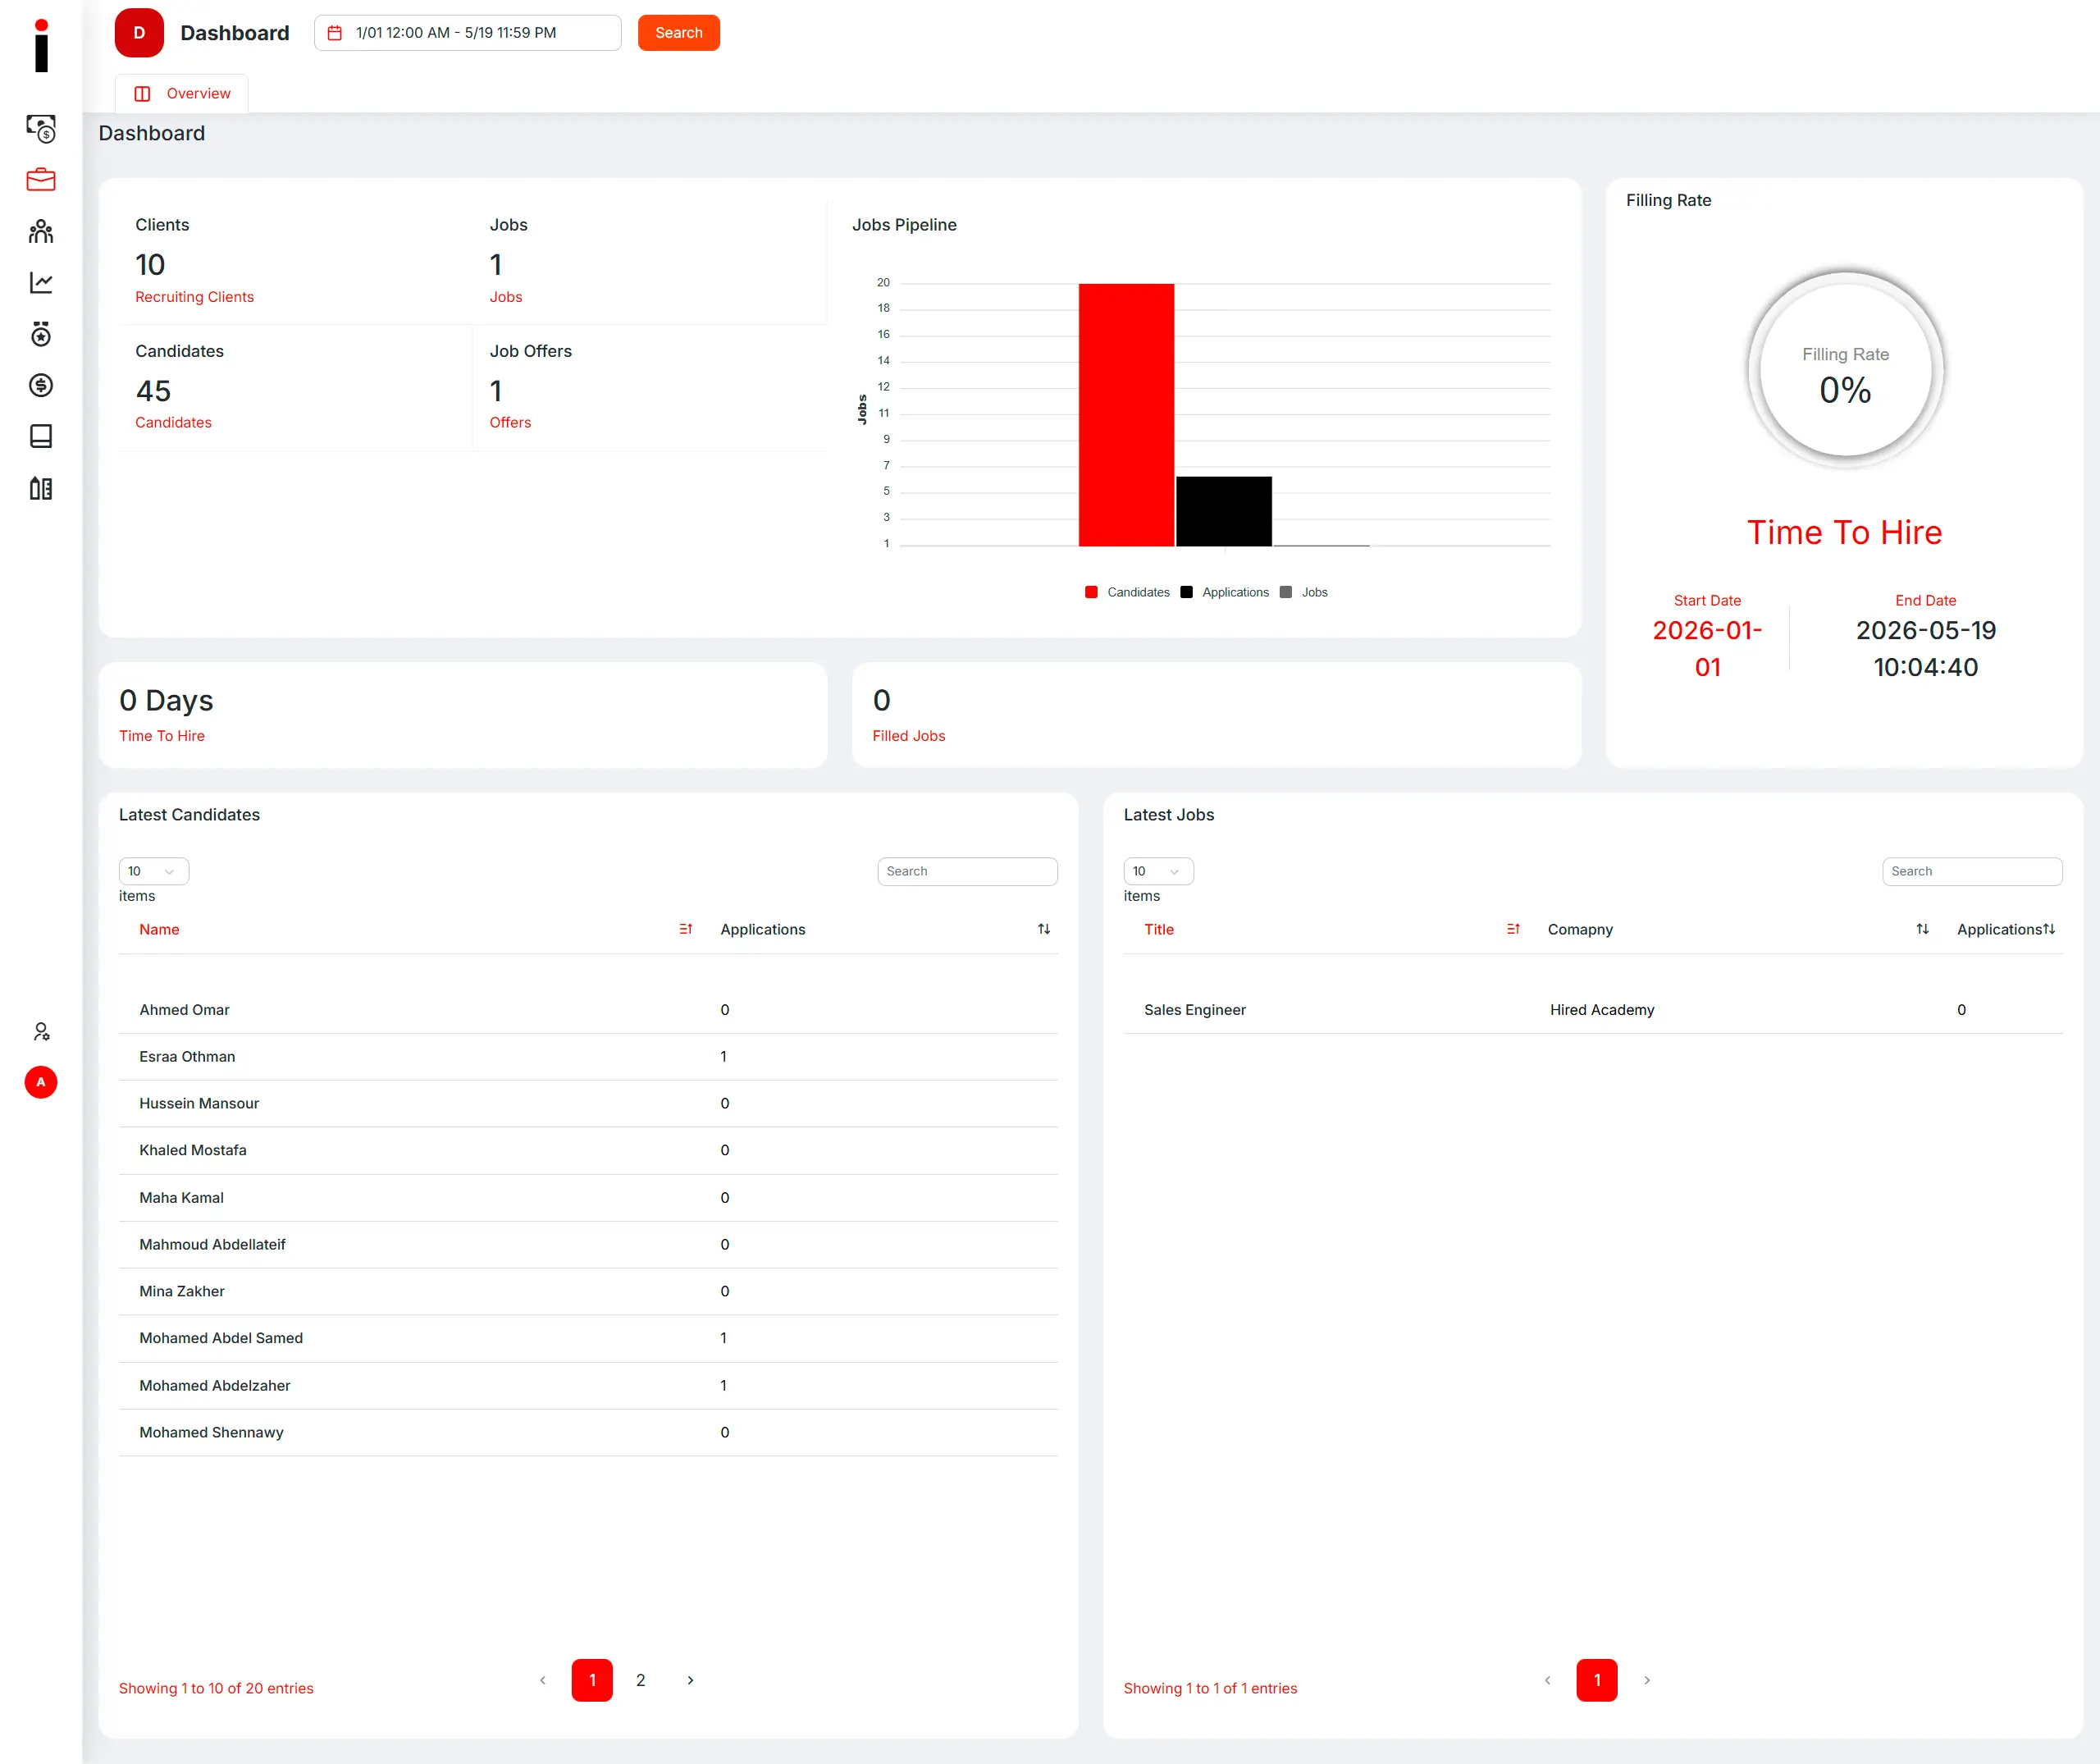2100x1764 pixels.
Task: Go to previous jobs page arrow
Action: pos(1548,1680)
